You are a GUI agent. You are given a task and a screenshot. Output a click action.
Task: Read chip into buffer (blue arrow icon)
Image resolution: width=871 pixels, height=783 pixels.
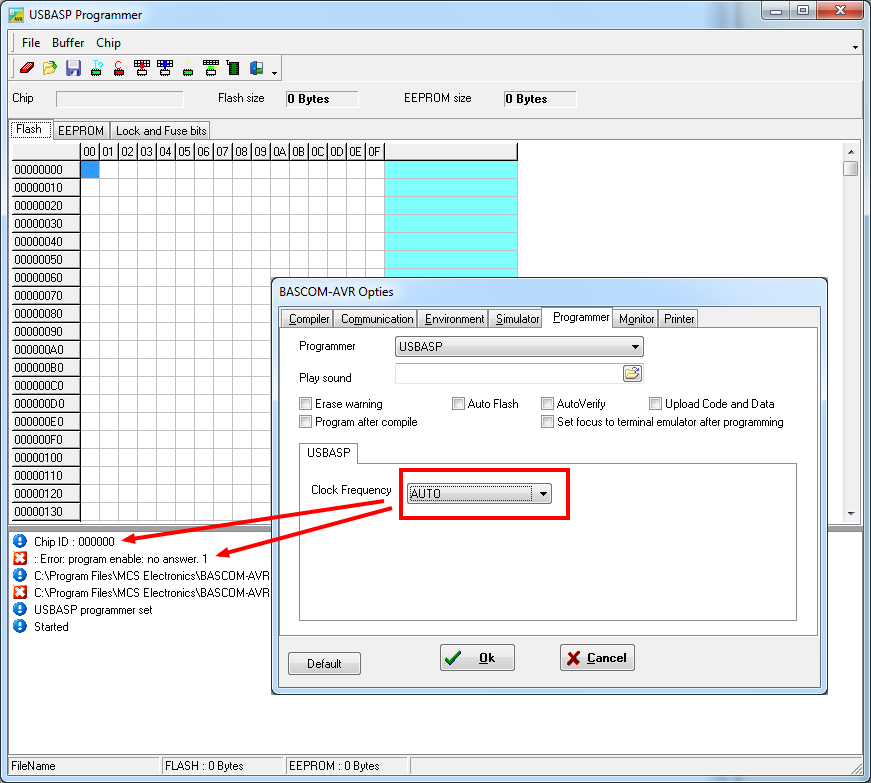pos(165,68)
